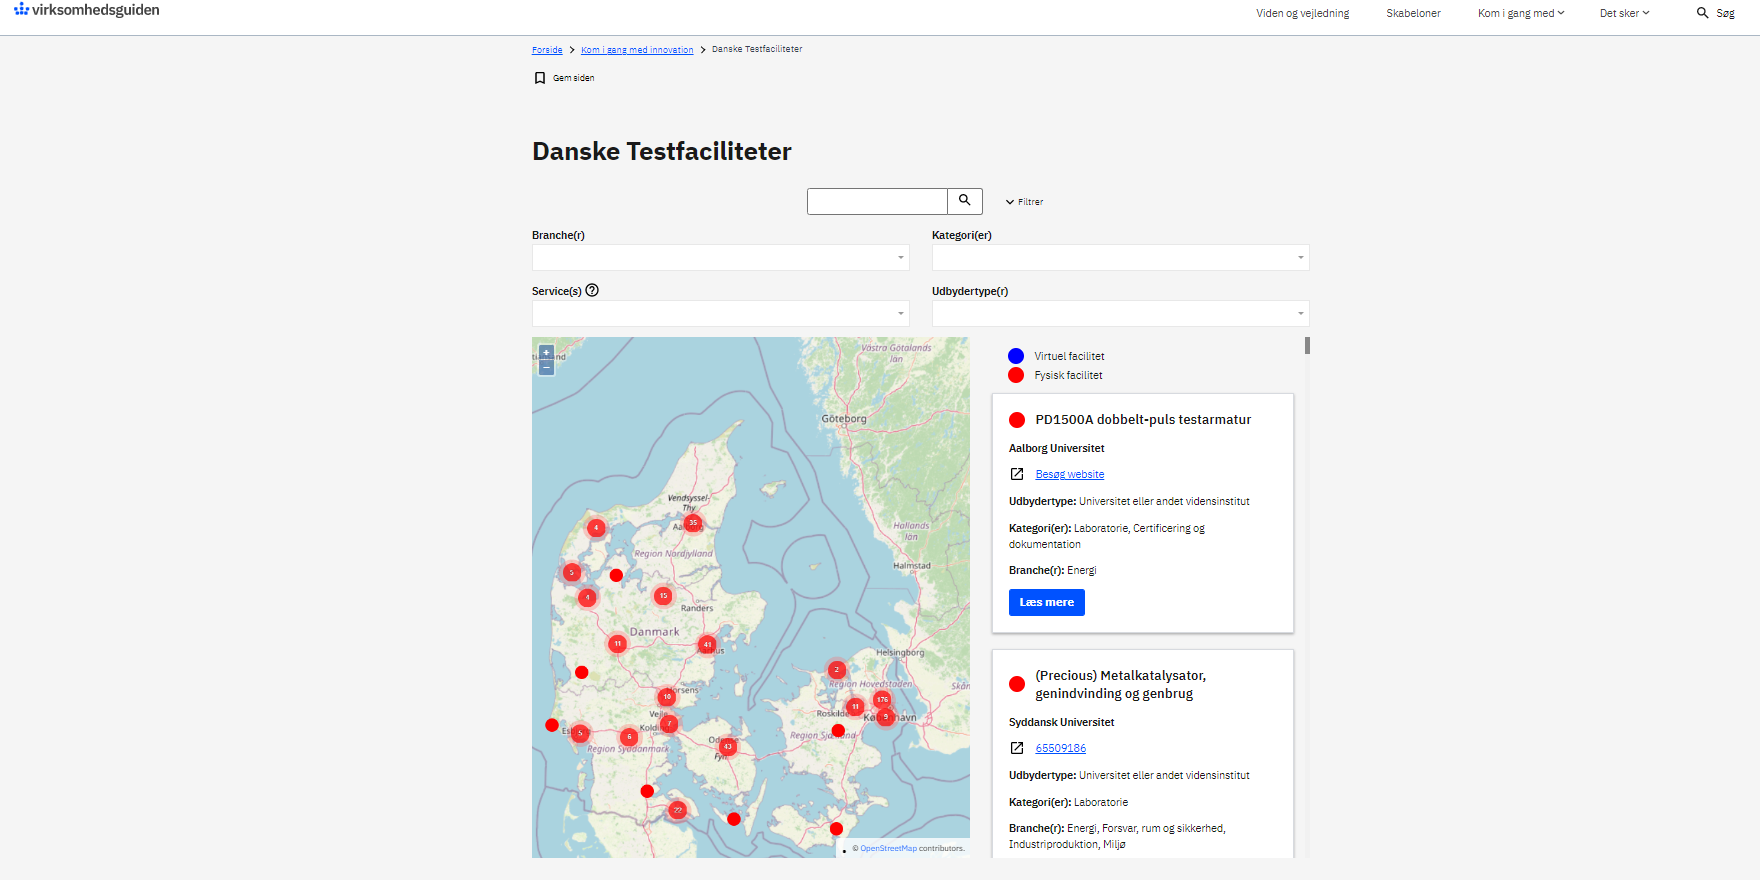The height and width of the screenshot is (880, 1760).
Task: Open the 2 cluster in northern Sjælland
Action: click(x=837, y=670)
